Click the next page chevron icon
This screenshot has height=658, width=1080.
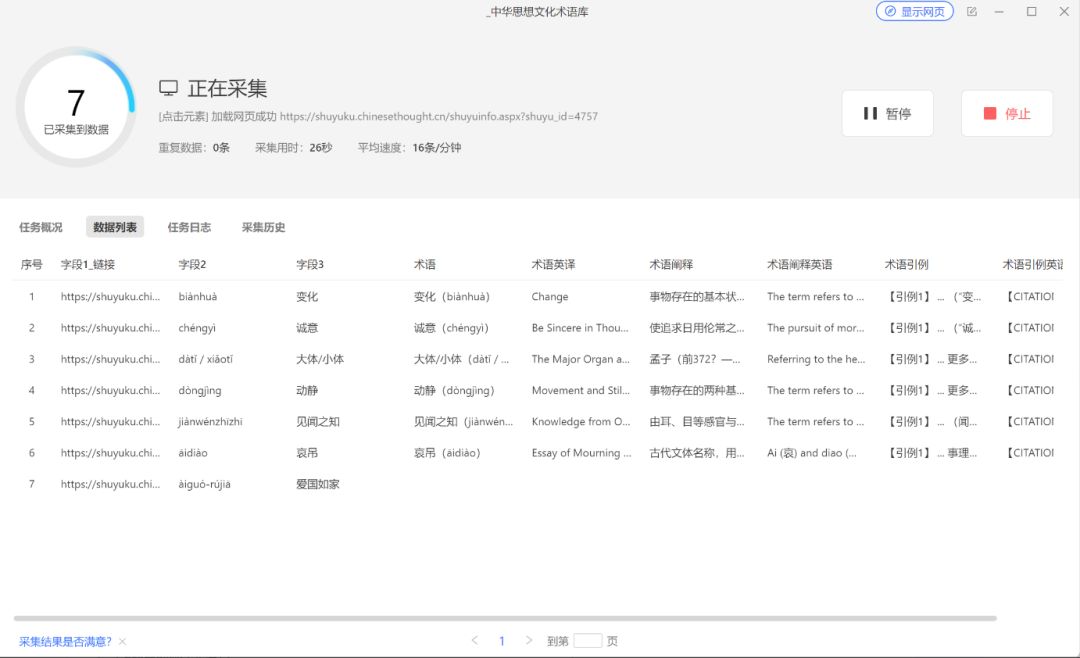[x=529, y=640]
